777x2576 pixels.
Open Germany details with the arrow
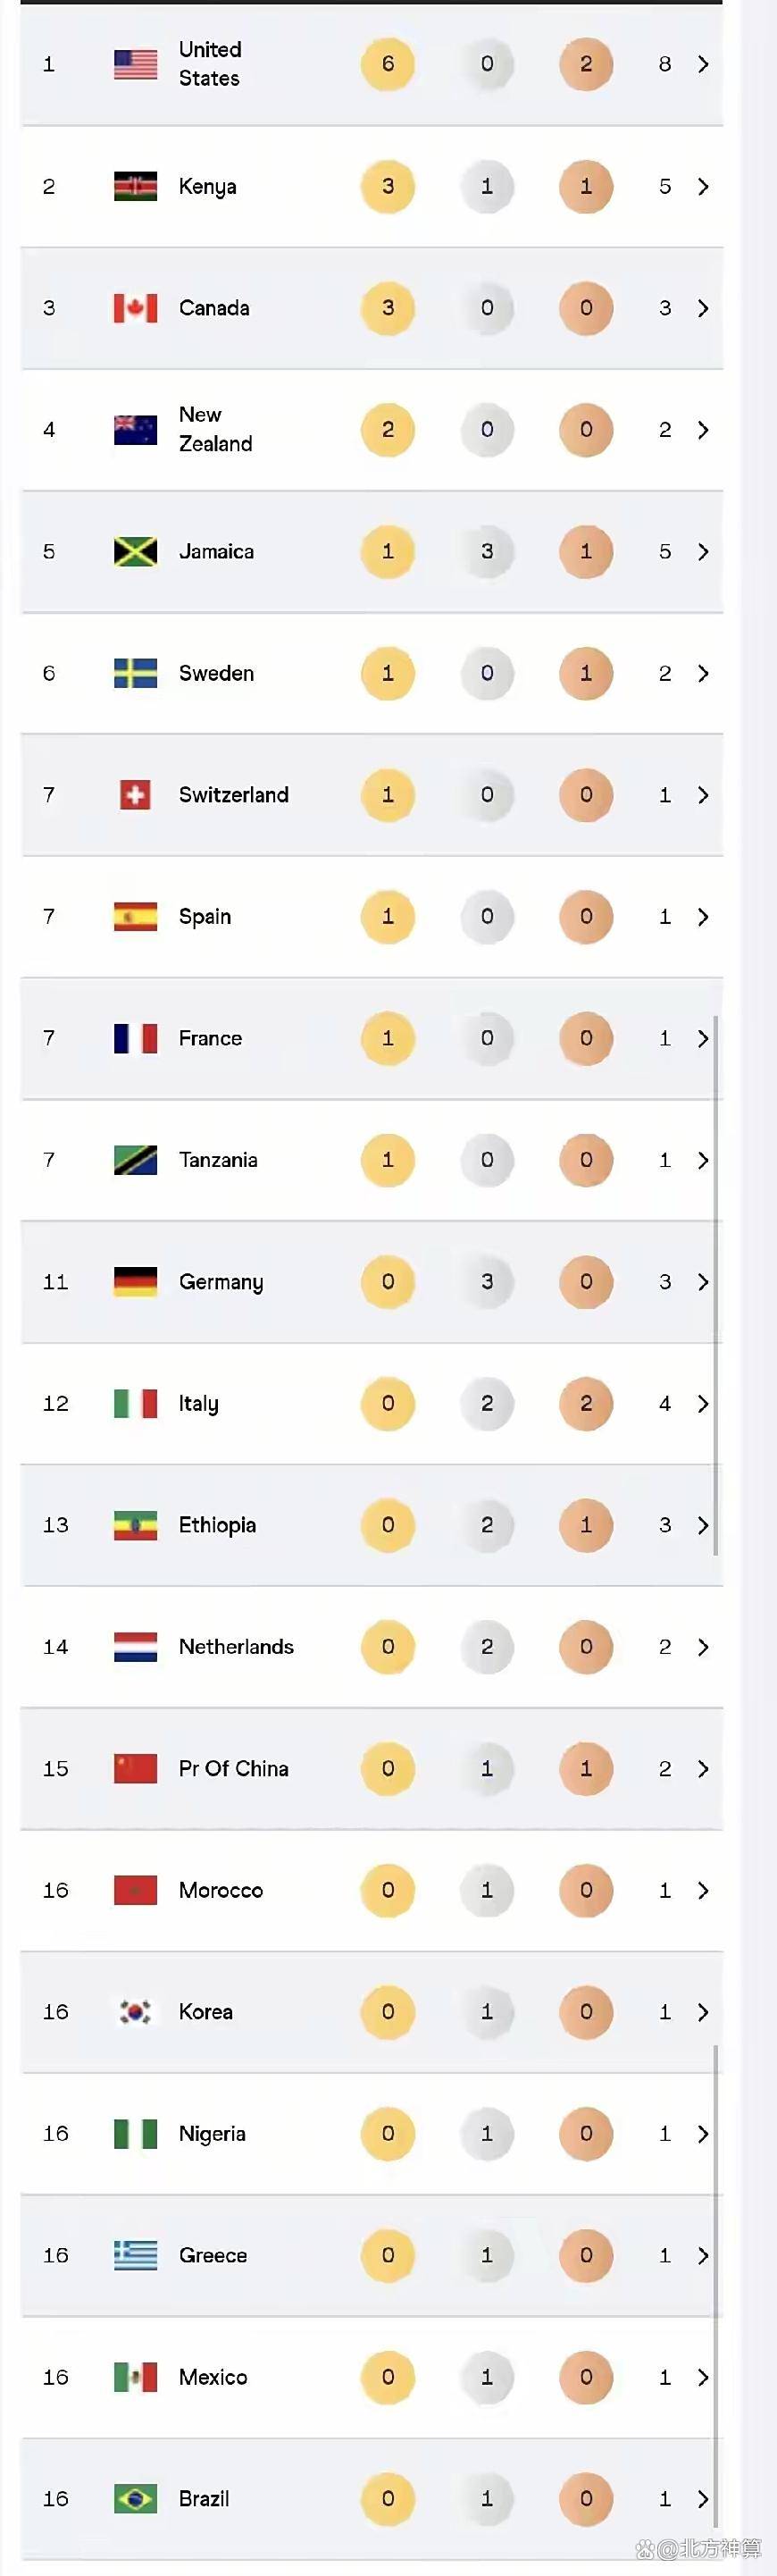[x=703, y=1282]
